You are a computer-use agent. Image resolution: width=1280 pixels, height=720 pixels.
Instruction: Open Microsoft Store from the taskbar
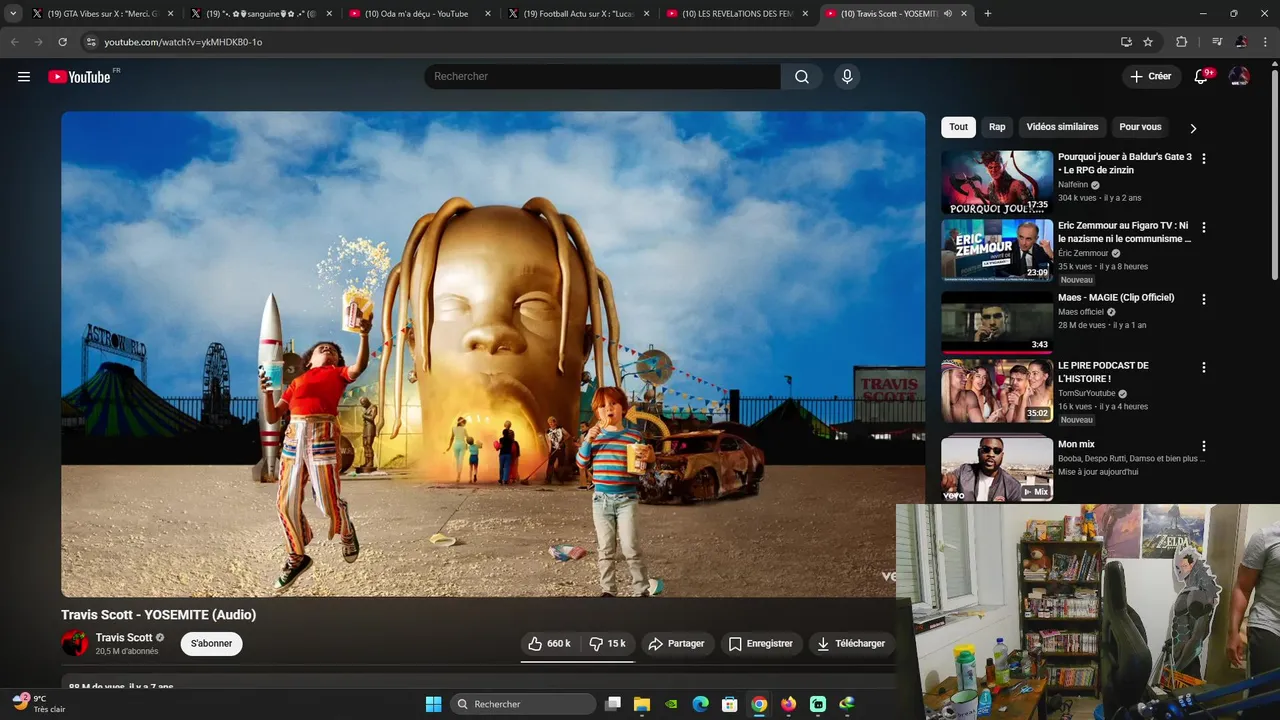(730, 704)
